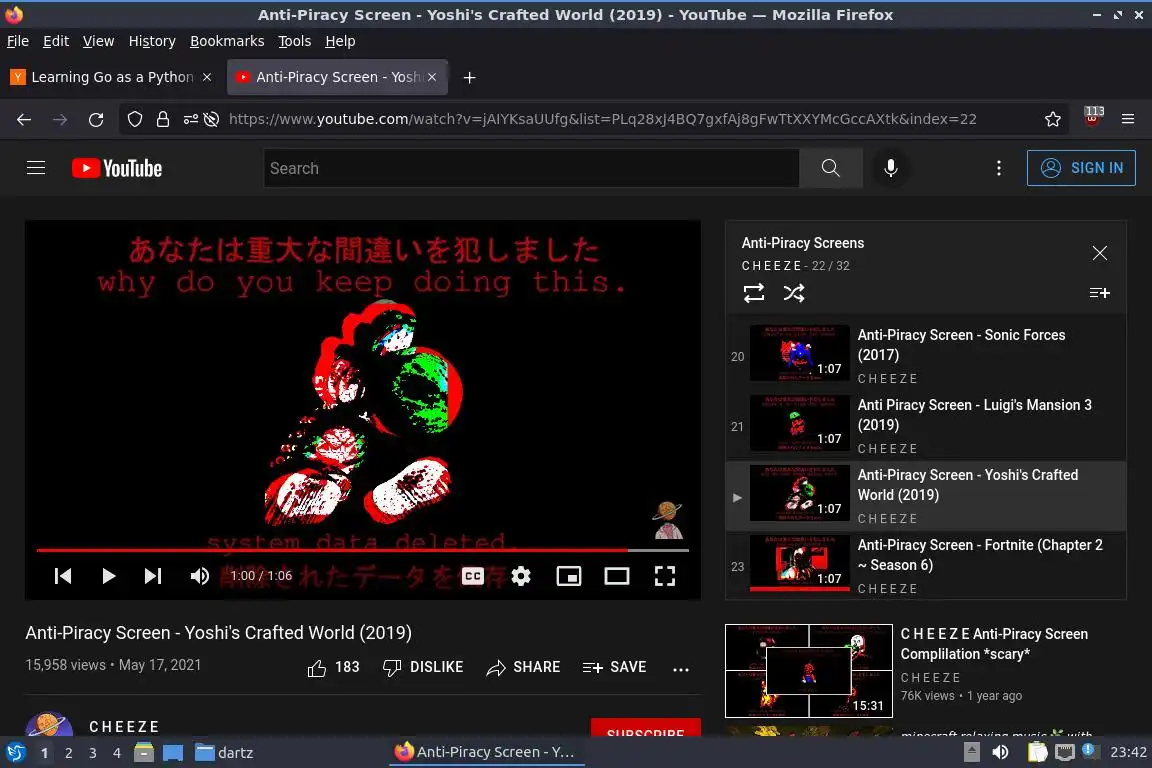1152x768 pixels.
Task: Click the SHARE button
Action: point(523,667)
